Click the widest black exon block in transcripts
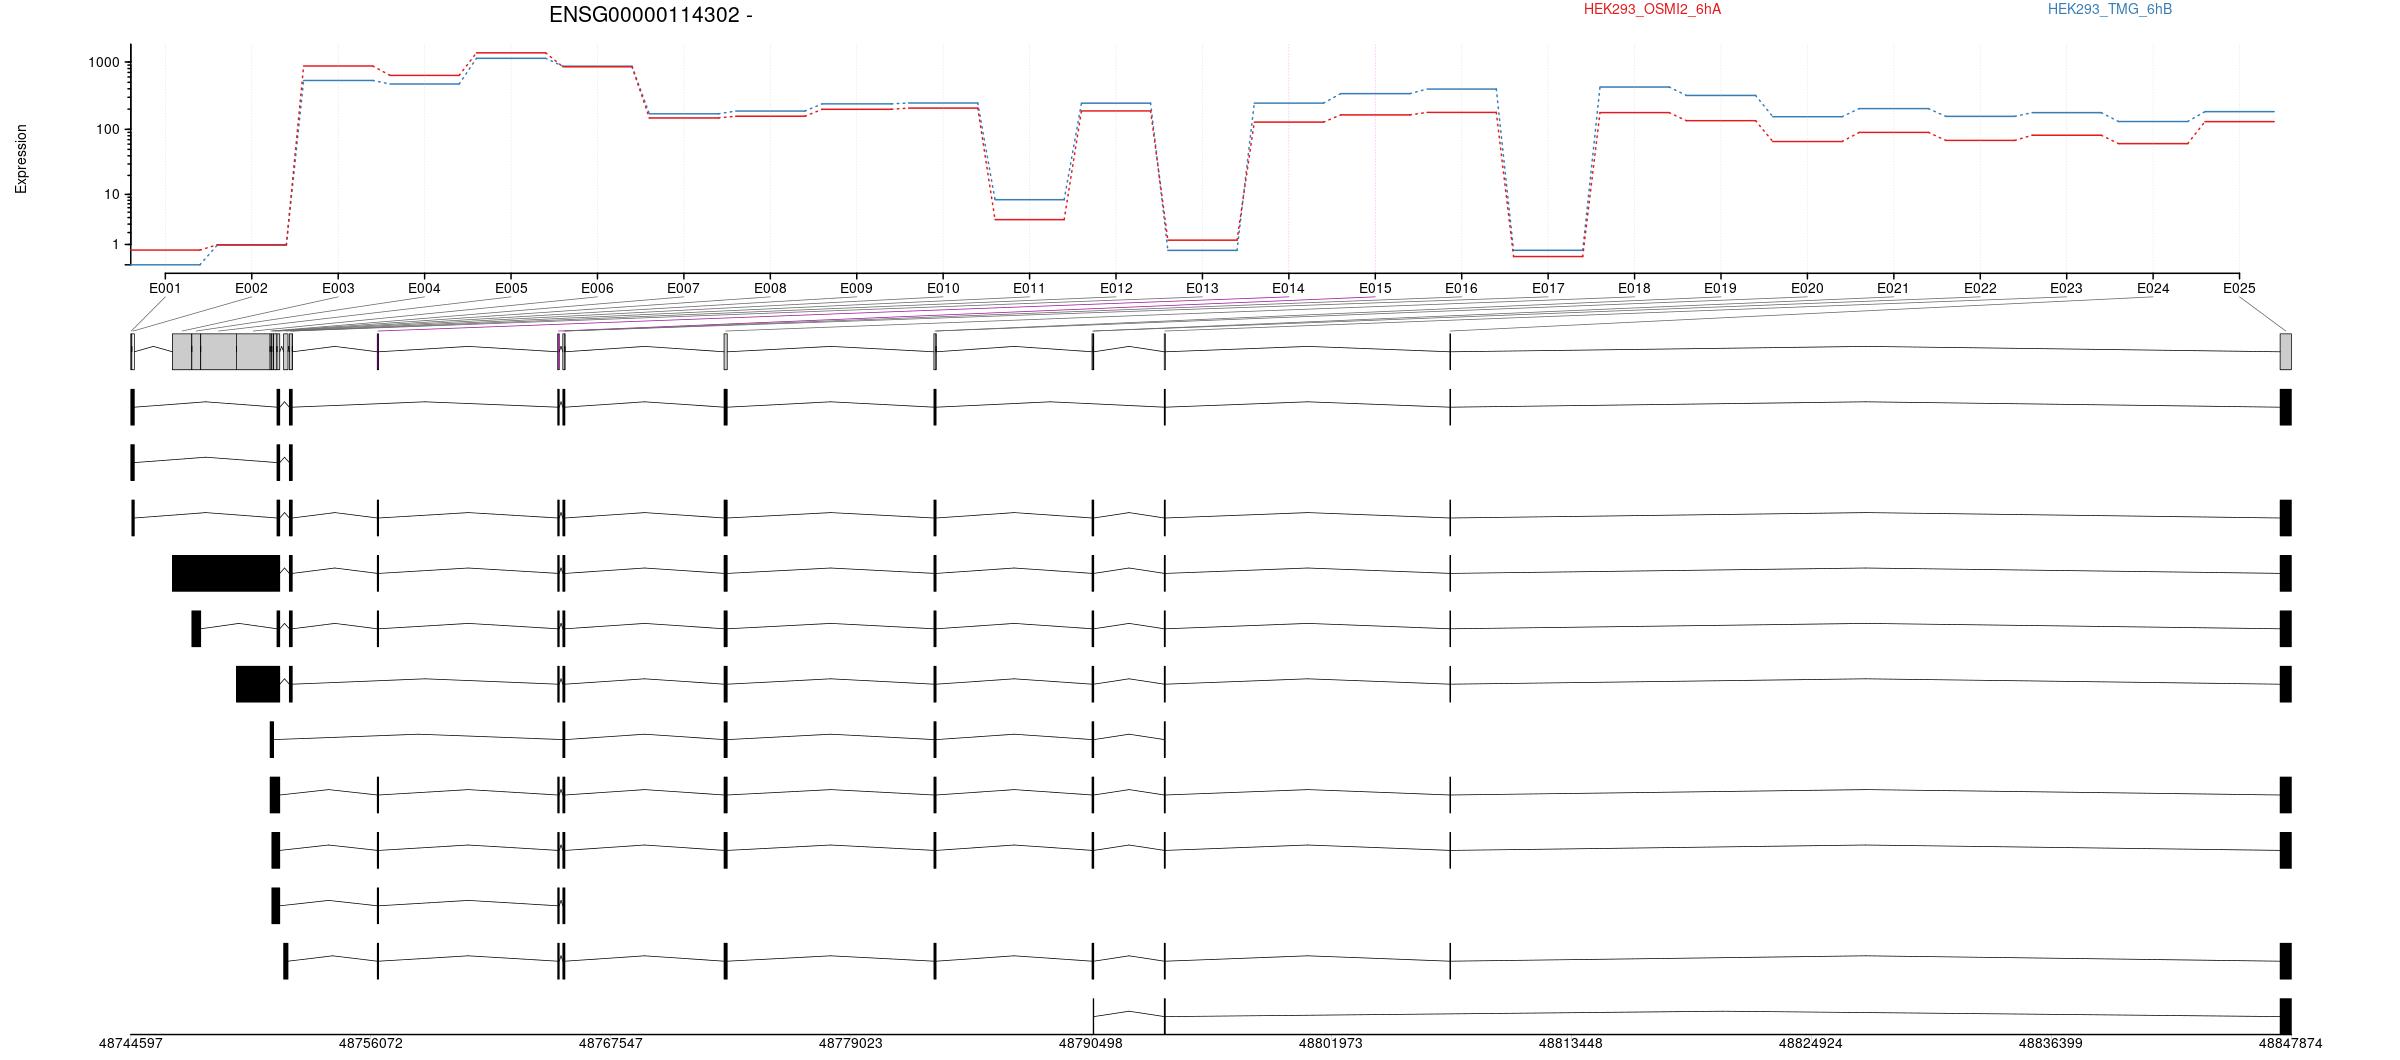Screen dimensions: 2400x1060 pyautogui.click(x=226, y=574)
